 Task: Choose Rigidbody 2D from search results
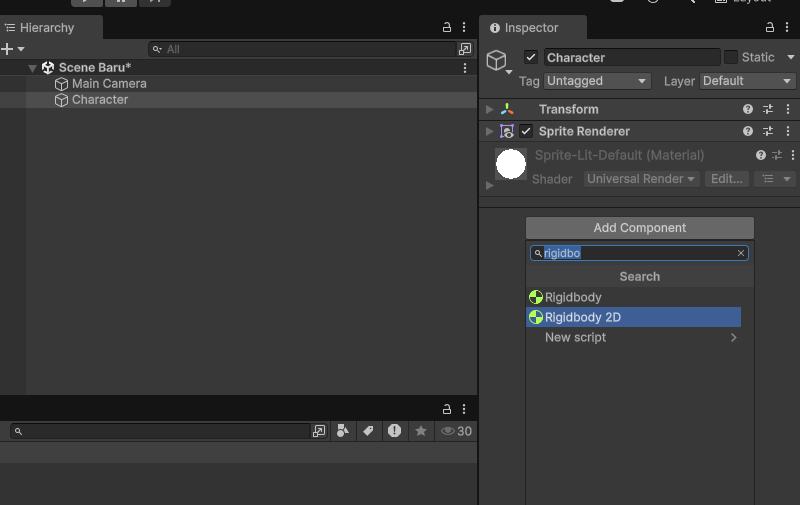[633, 317]
